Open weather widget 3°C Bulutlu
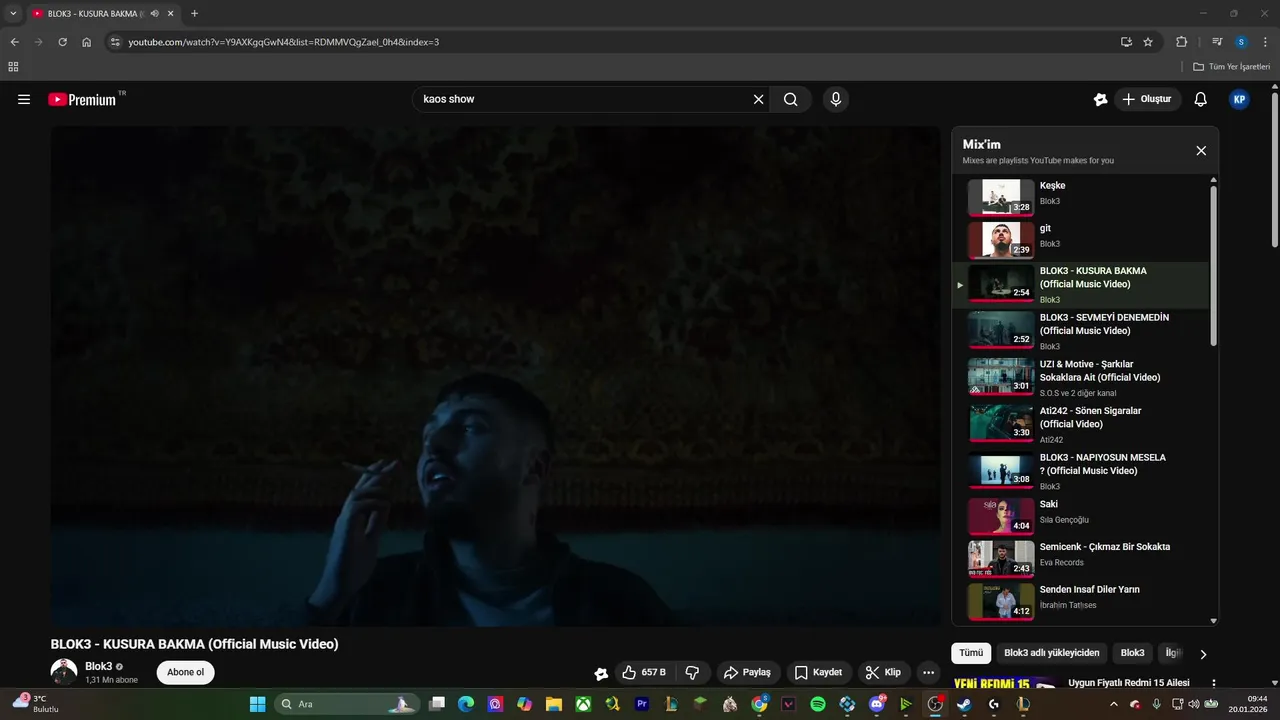This screenshot has height=720, width=1280. [x=38, y=703]
